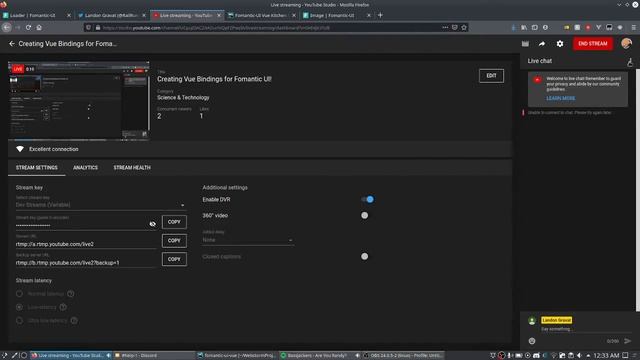Select Normal latency radio button
The height and width of the screenshot is (360, 640).
click(x=19, y=293)
